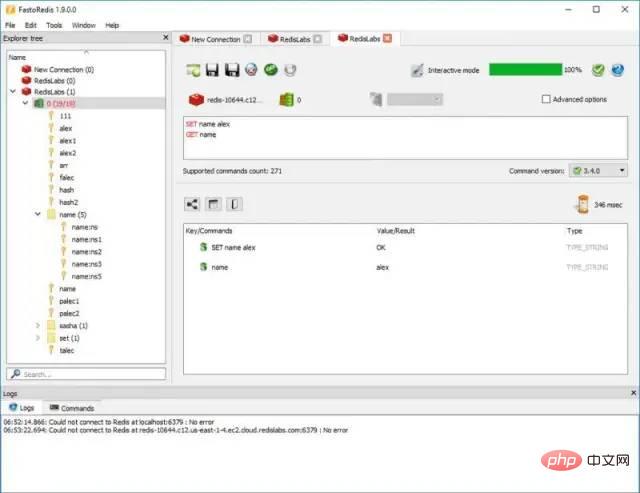Switch to the Commands log tab
Viewport: 640px width, 493px height.
pos(72,408)
